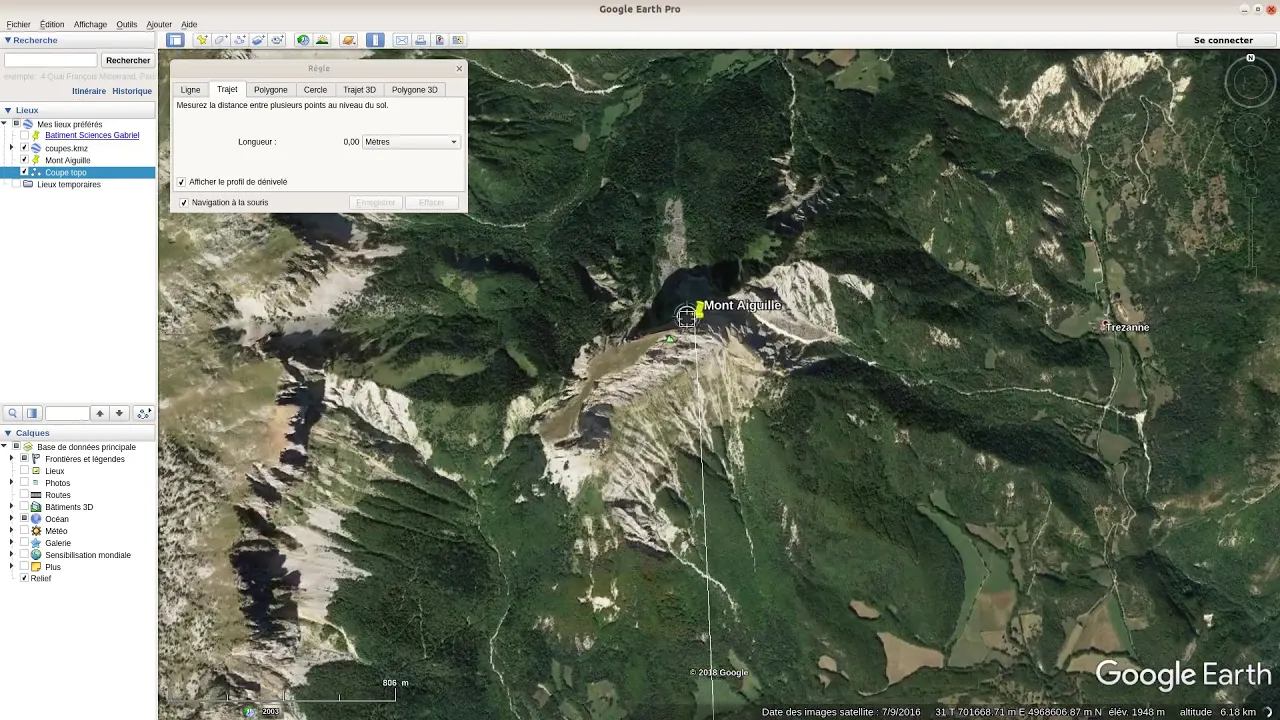
Task: Click the magnifier search icon in Lieux panel
Action: click(x=13, y=413)
